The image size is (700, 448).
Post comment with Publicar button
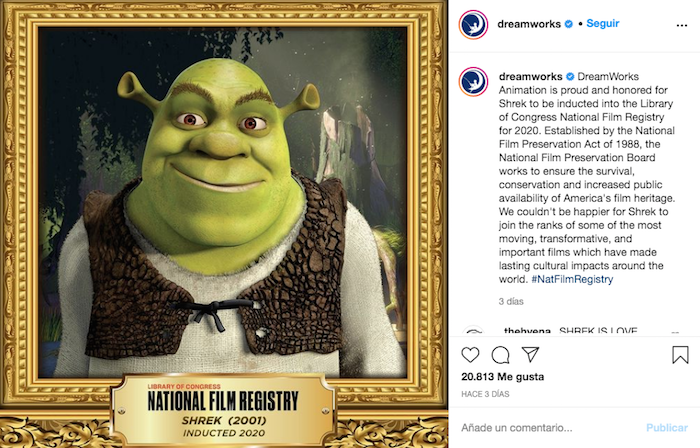[x=667, y=427]
